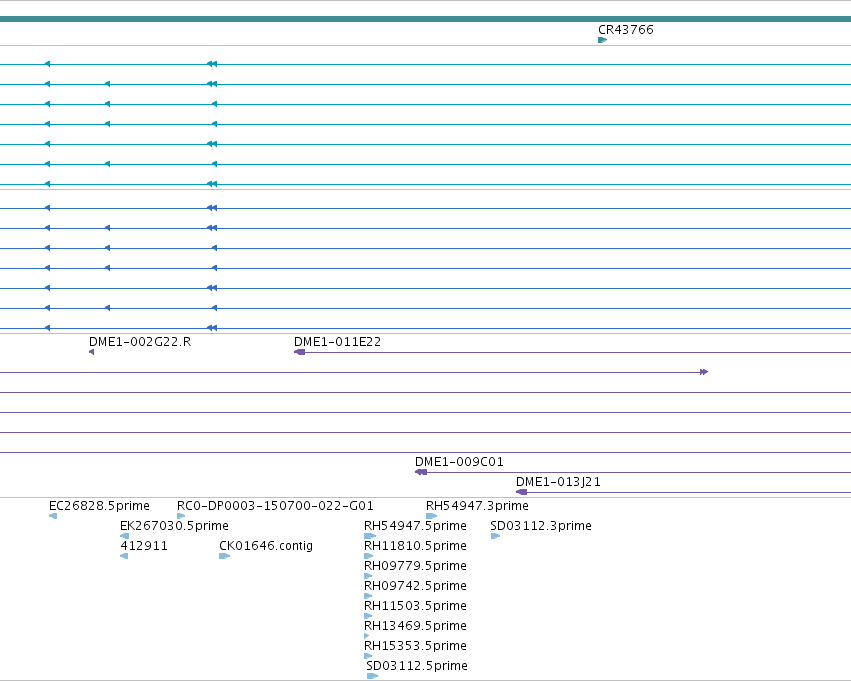Viewport: 851px width, 681px height.
Task: Open the RH11503.5prime label
Action: point(415,606)
